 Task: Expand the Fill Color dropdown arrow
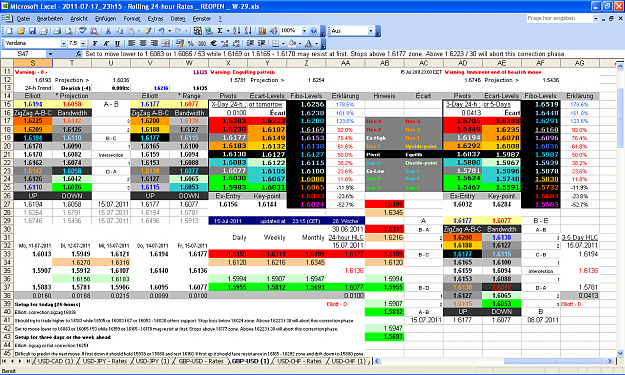(300, 43)
